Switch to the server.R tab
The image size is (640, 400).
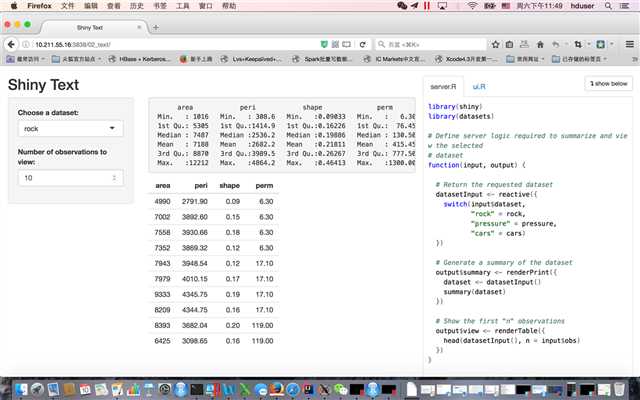click(443, 87)
